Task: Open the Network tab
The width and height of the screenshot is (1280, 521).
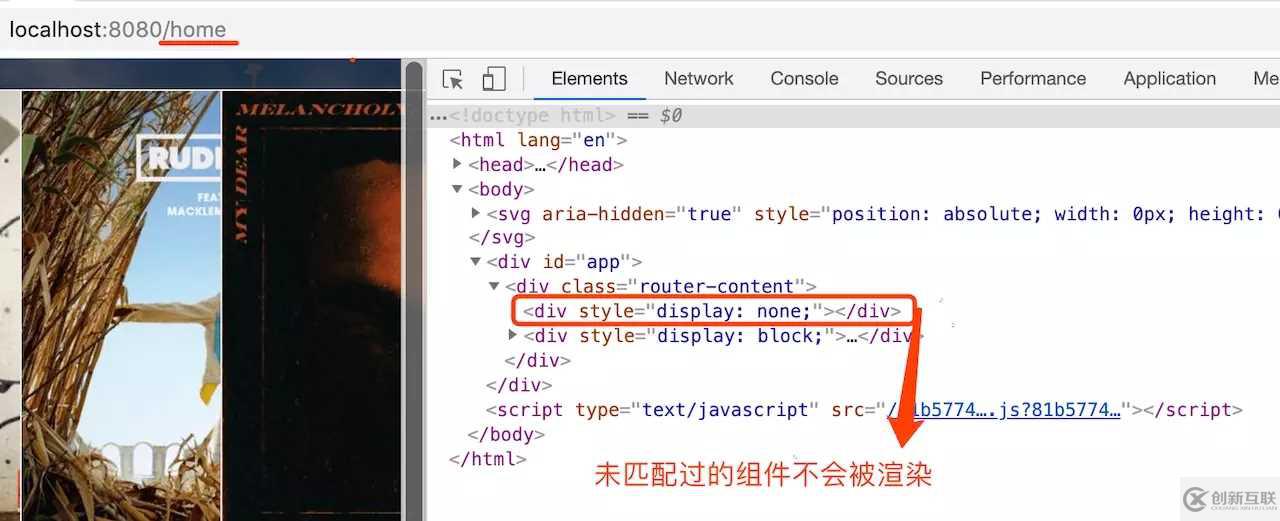Action: [698, 79]
